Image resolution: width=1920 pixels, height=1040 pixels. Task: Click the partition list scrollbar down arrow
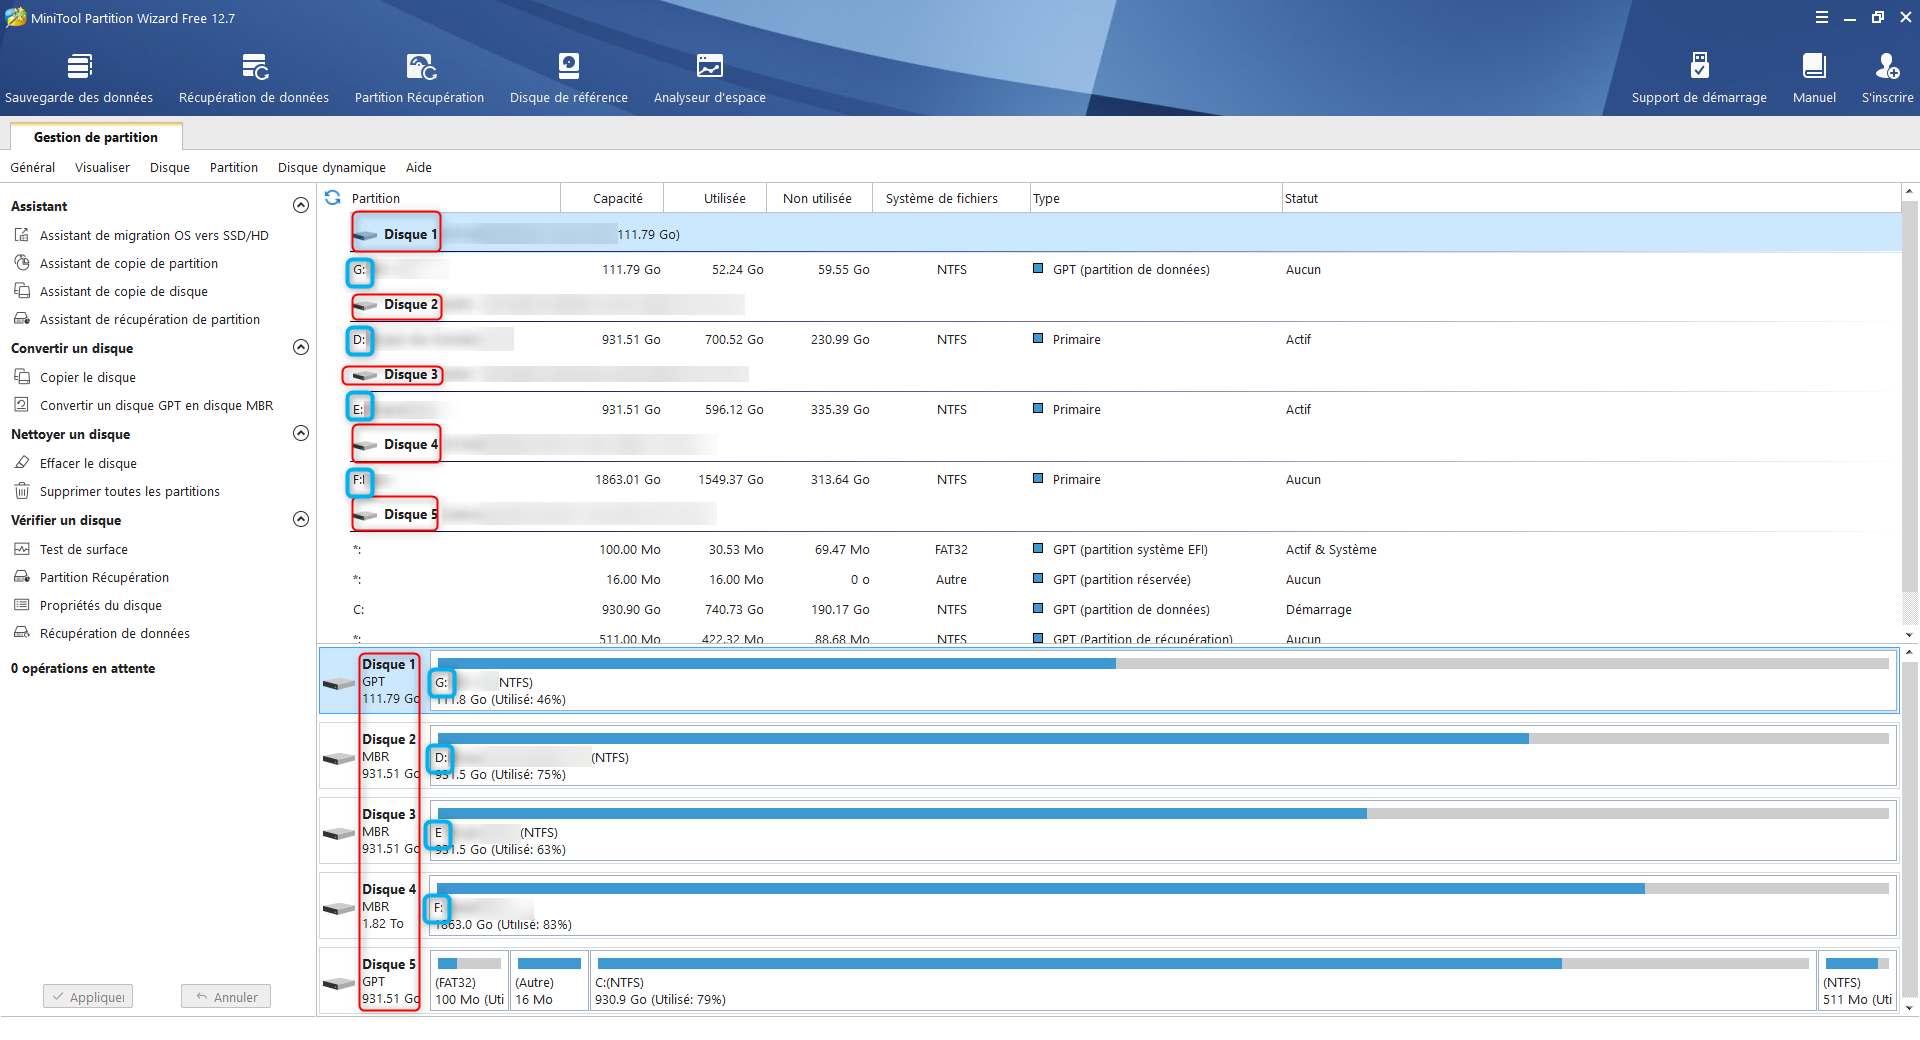pyautogui.click(x=1909, y=634)
